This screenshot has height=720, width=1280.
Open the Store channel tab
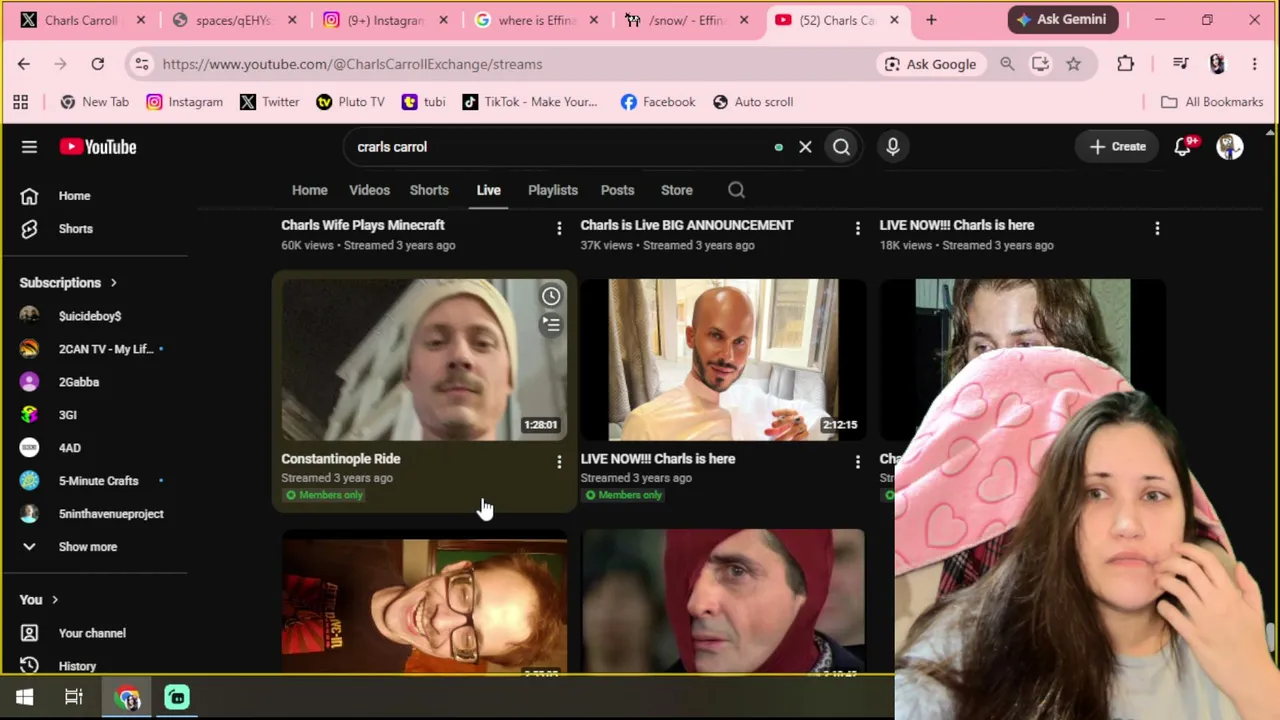pos(676,190)
